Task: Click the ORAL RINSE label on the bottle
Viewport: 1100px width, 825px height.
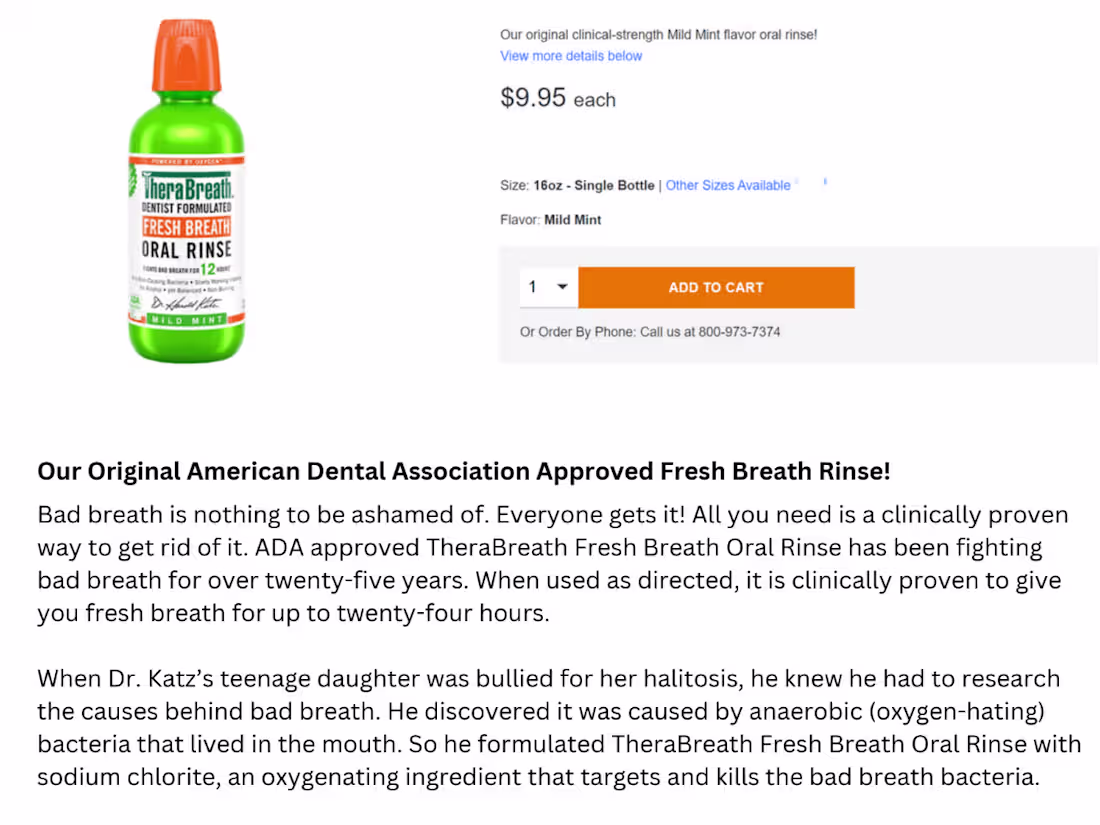Action: tap(186, 249)
